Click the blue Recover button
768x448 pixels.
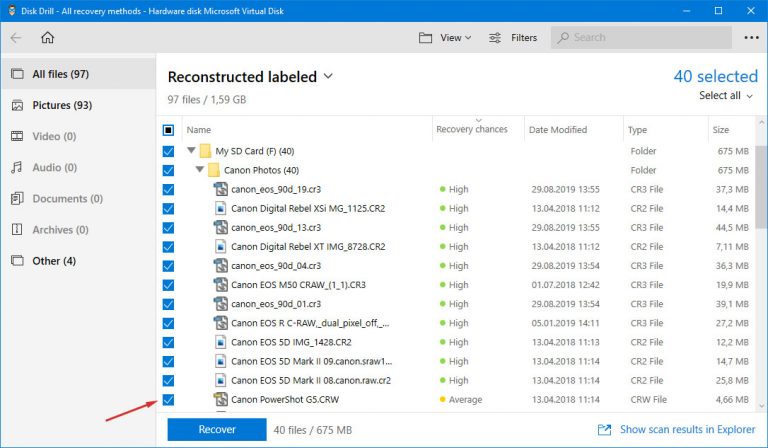coord(216,429)
